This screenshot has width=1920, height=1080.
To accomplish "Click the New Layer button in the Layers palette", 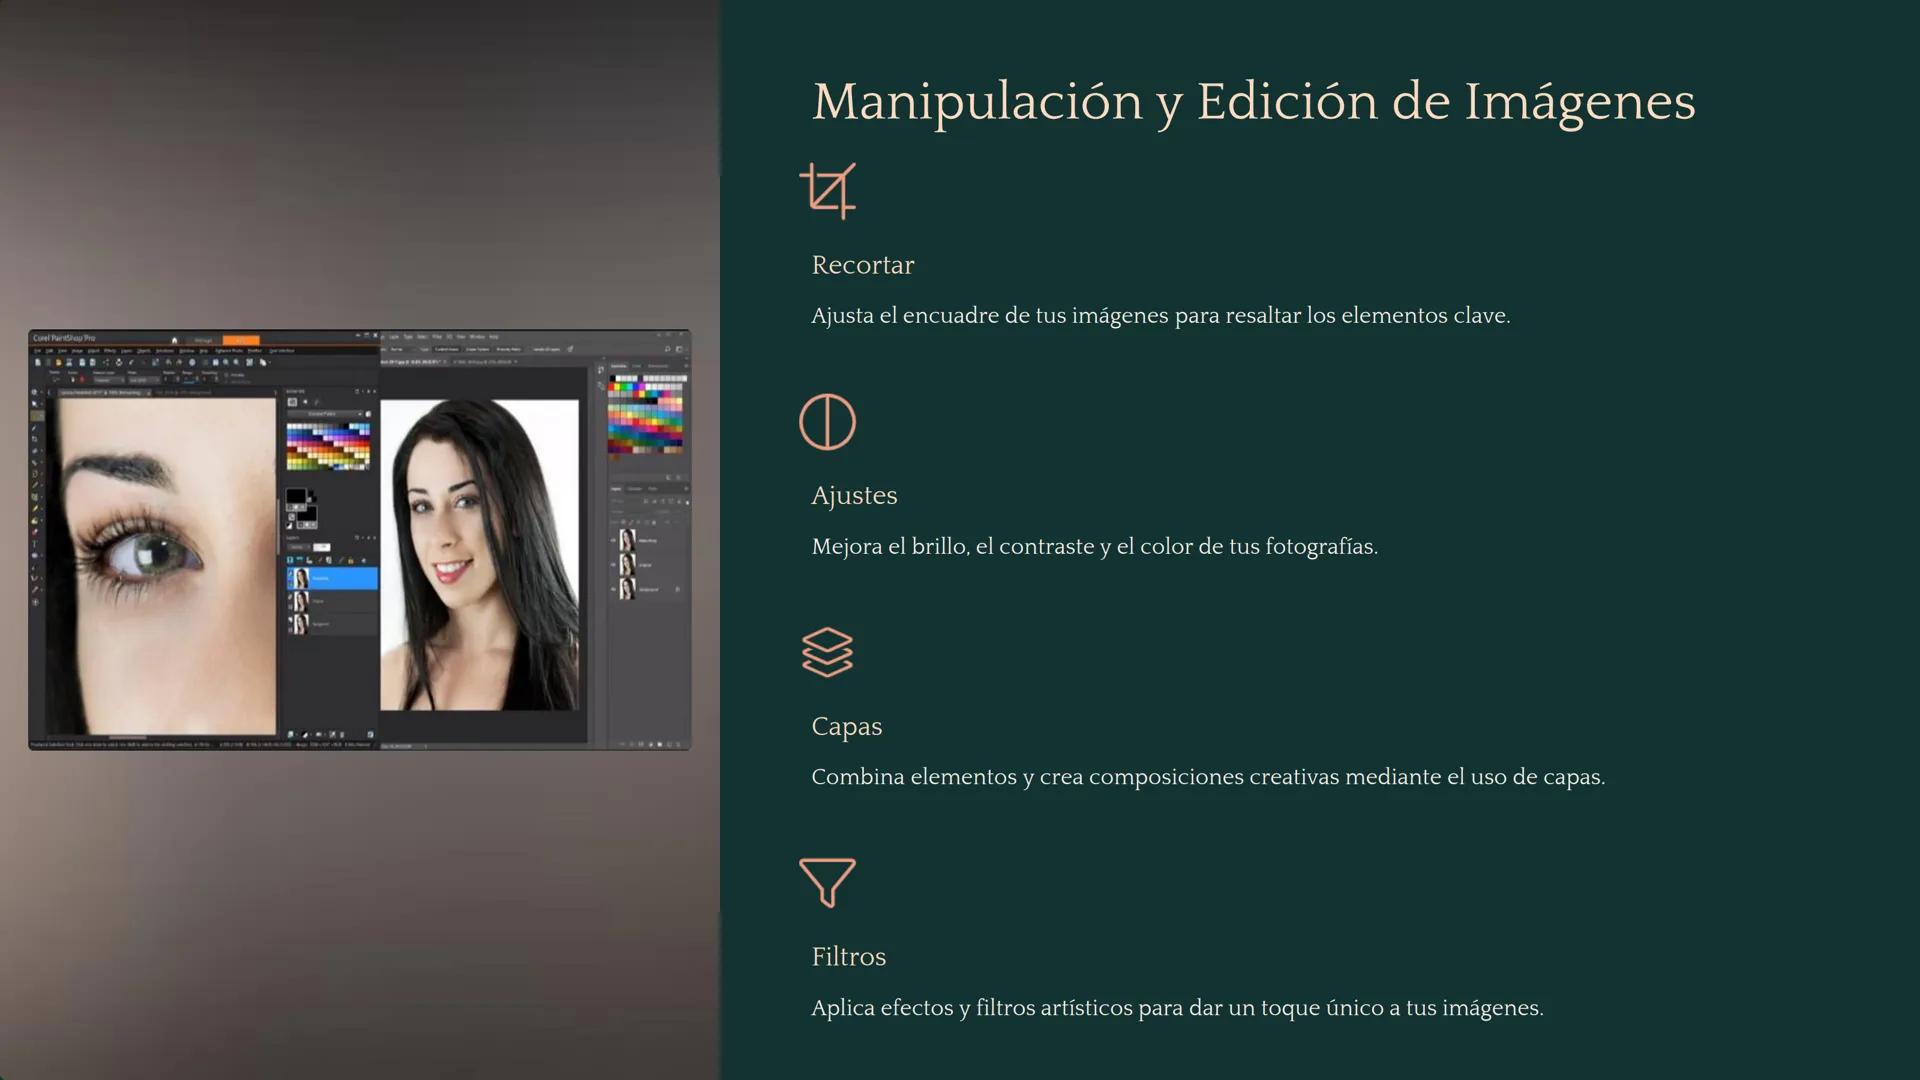I will click(289, 557).
